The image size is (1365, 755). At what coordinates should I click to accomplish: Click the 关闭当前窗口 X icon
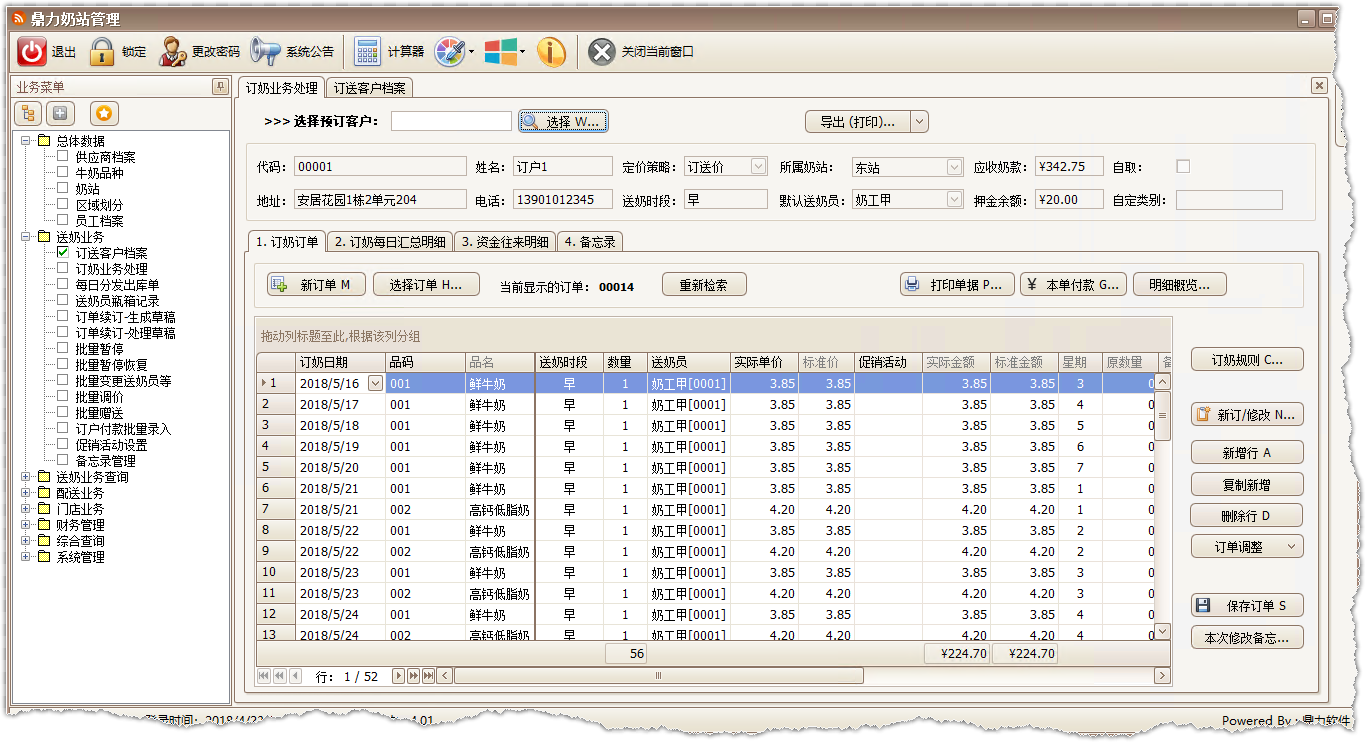pyautogui.click(x=601, y=52)
